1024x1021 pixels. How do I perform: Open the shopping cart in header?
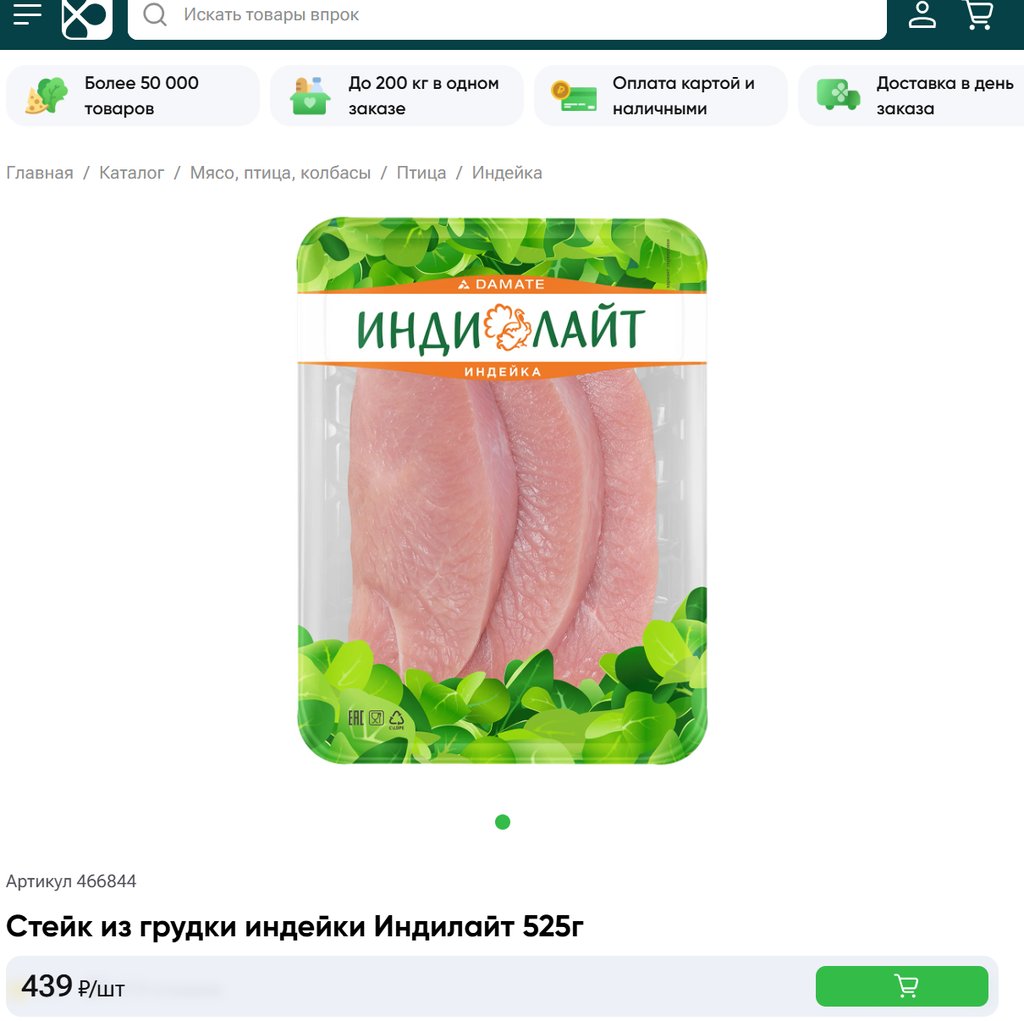[x=978, y=14]
